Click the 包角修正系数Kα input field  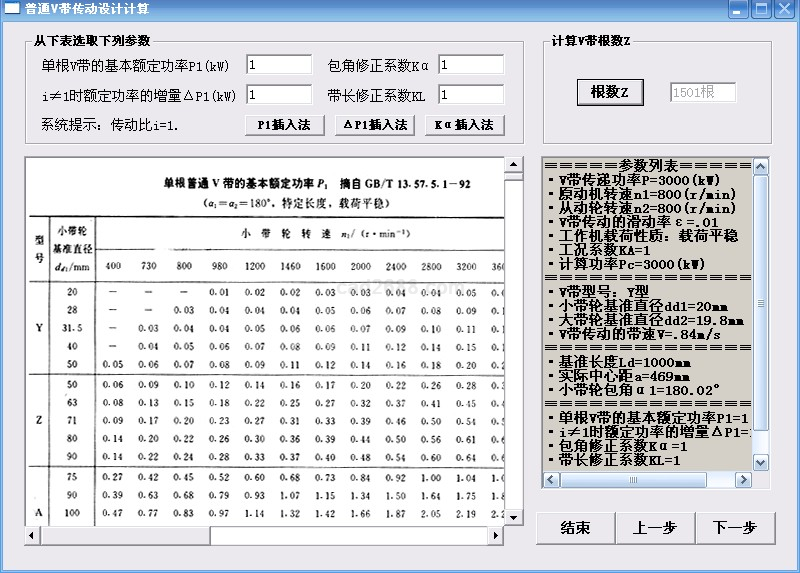pyautogui.click(x=470, y=65)
